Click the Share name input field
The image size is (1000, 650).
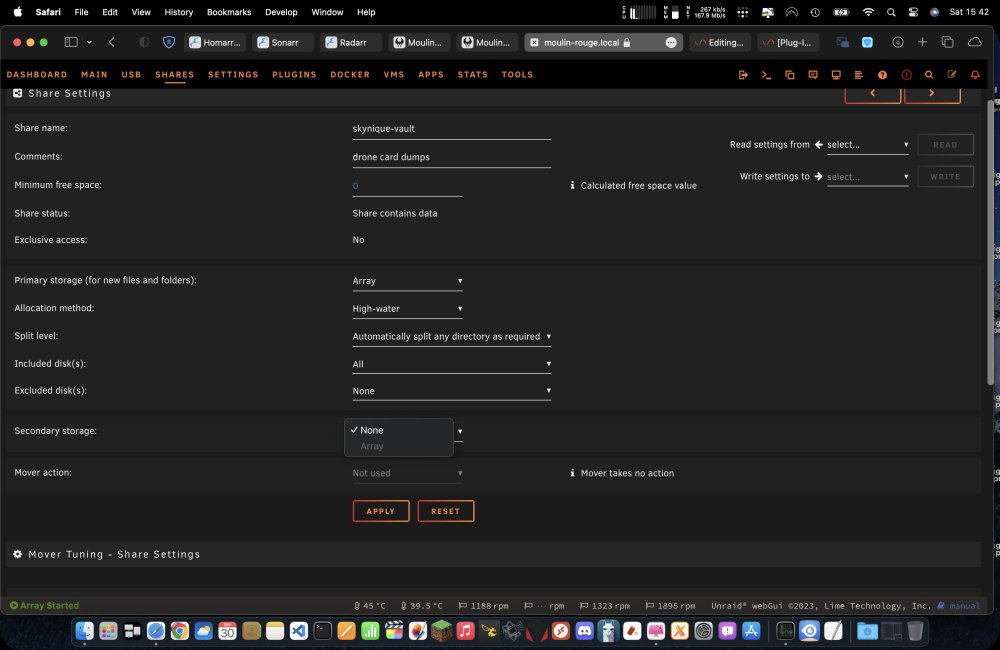452,129
